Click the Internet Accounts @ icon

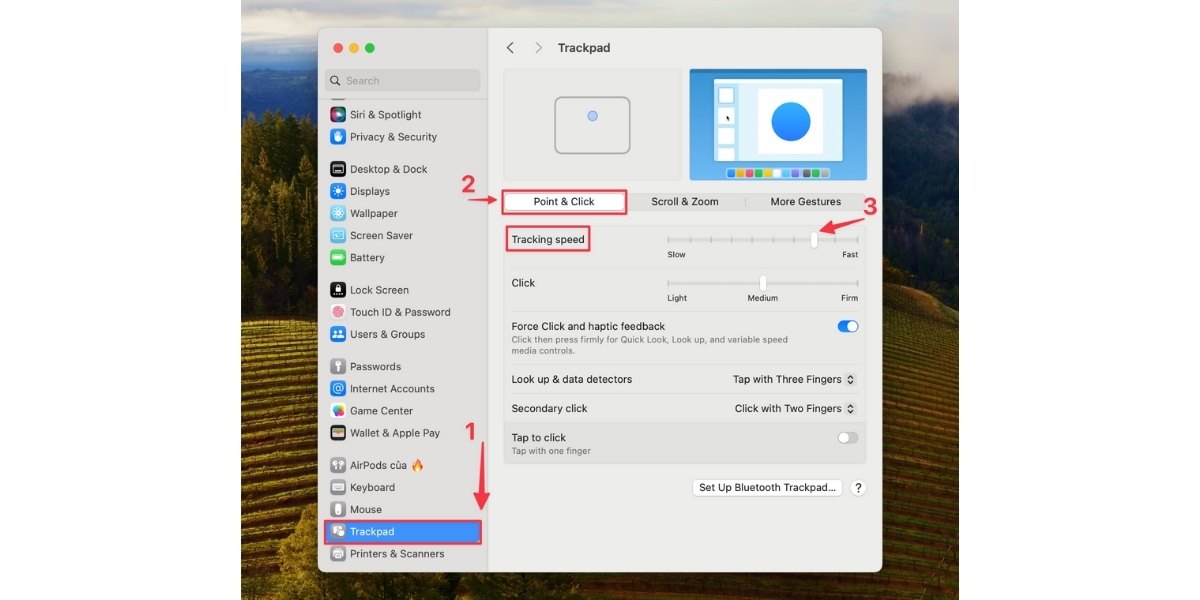pyautogui.click(x=338, y=388)
